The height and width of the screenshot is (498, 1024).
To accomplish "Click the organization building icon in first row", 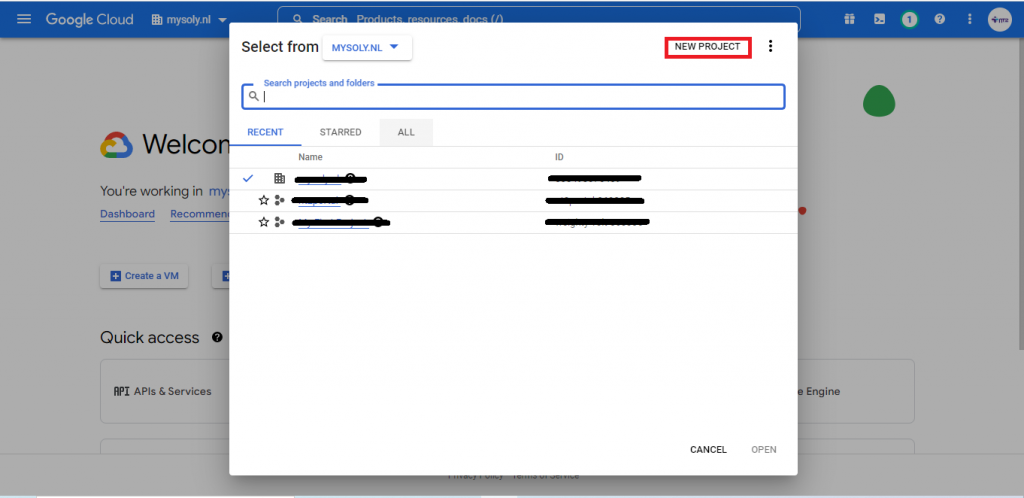I will [280, 178].
